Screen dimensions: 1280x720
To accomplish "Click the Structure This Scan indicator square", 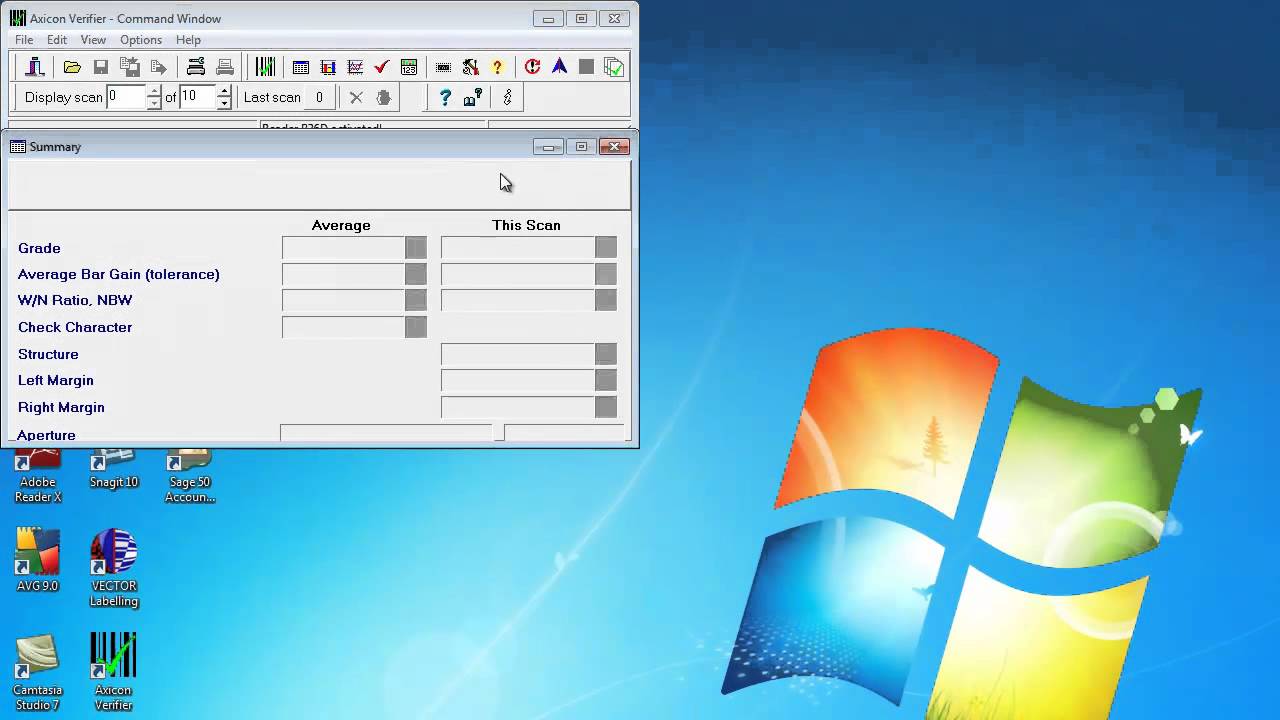I will [x=606, y=354].
